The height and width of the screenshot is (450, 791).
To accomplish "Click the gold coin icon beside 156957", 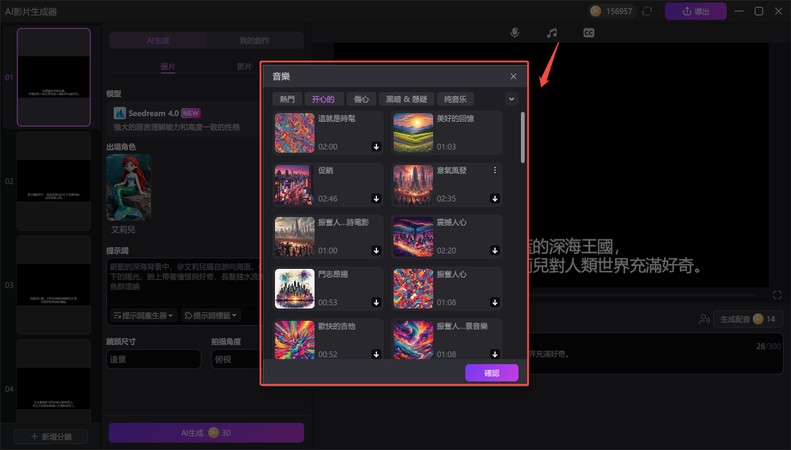I will point(595,11).
